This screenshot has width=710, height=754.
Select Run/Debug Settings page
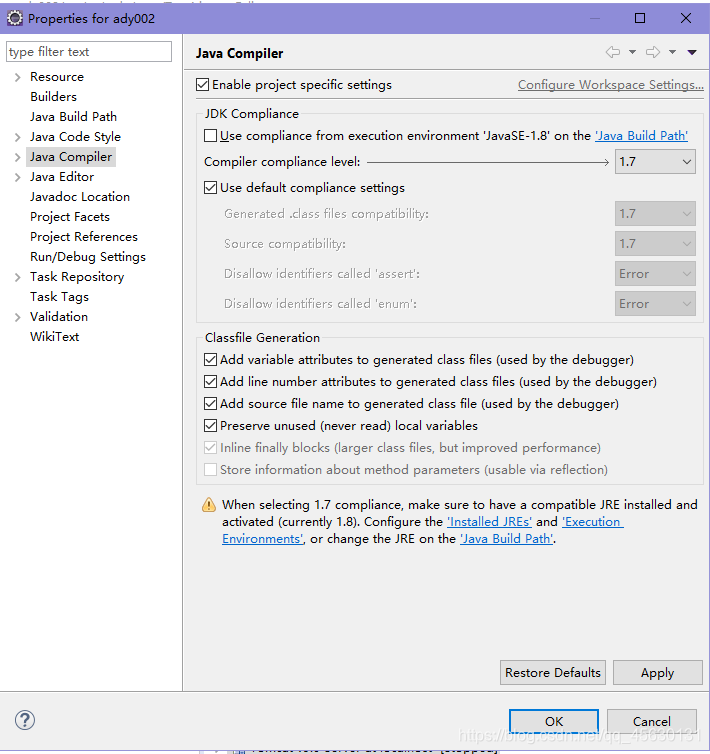88,257
